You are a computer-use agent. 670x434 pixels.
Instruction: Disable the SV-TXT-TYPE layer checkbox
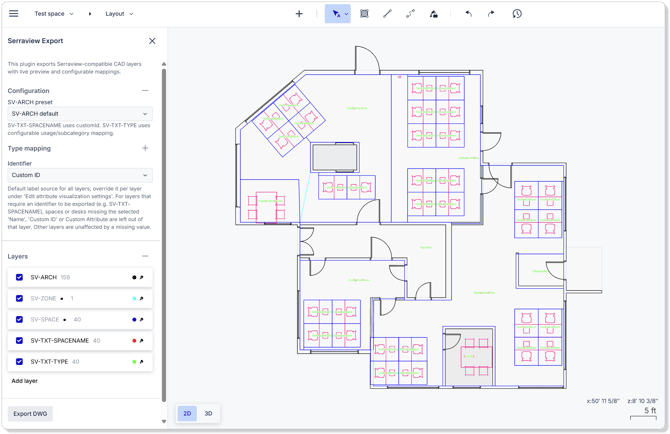pos(19,361)
